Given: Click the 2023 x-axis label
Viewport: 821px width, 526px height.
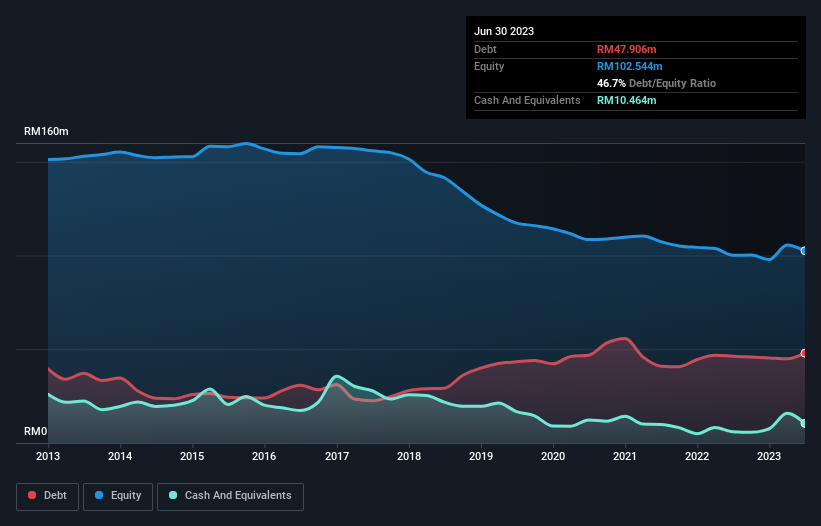Looking at the screenshot, I should [769, 456].
